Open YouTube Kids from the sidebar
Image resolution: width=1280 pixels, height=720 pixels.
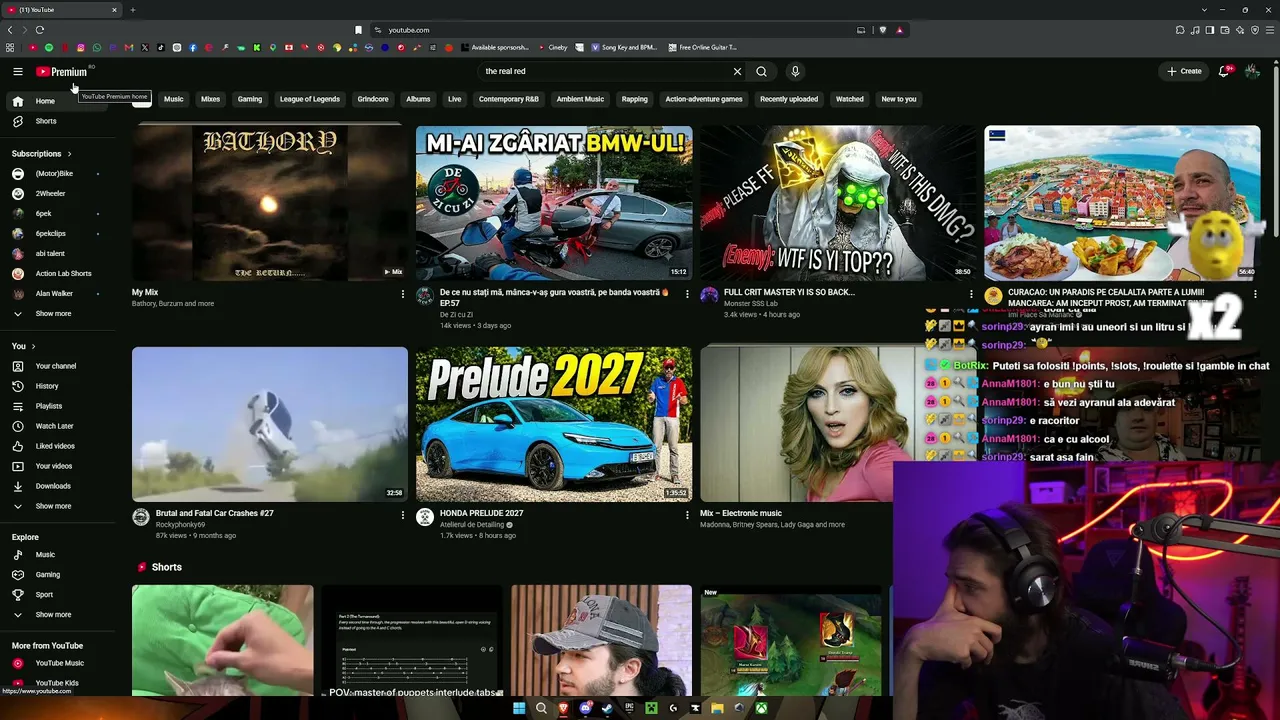click(x=56, y=683)
